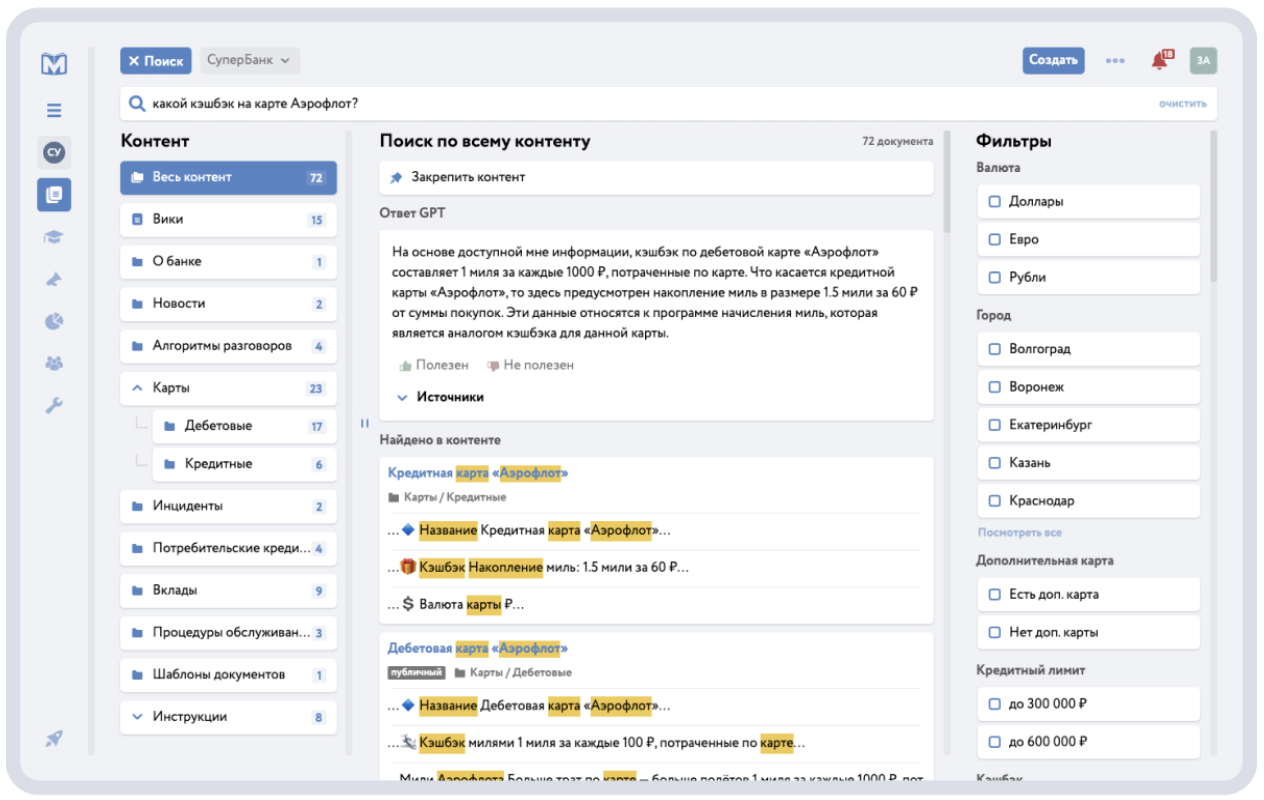The height and width of the screenshot is (800, 1264).
Task: Click the rocket icon at sidebar bottom
Action: pyautogui.click(x=54, y=739)
